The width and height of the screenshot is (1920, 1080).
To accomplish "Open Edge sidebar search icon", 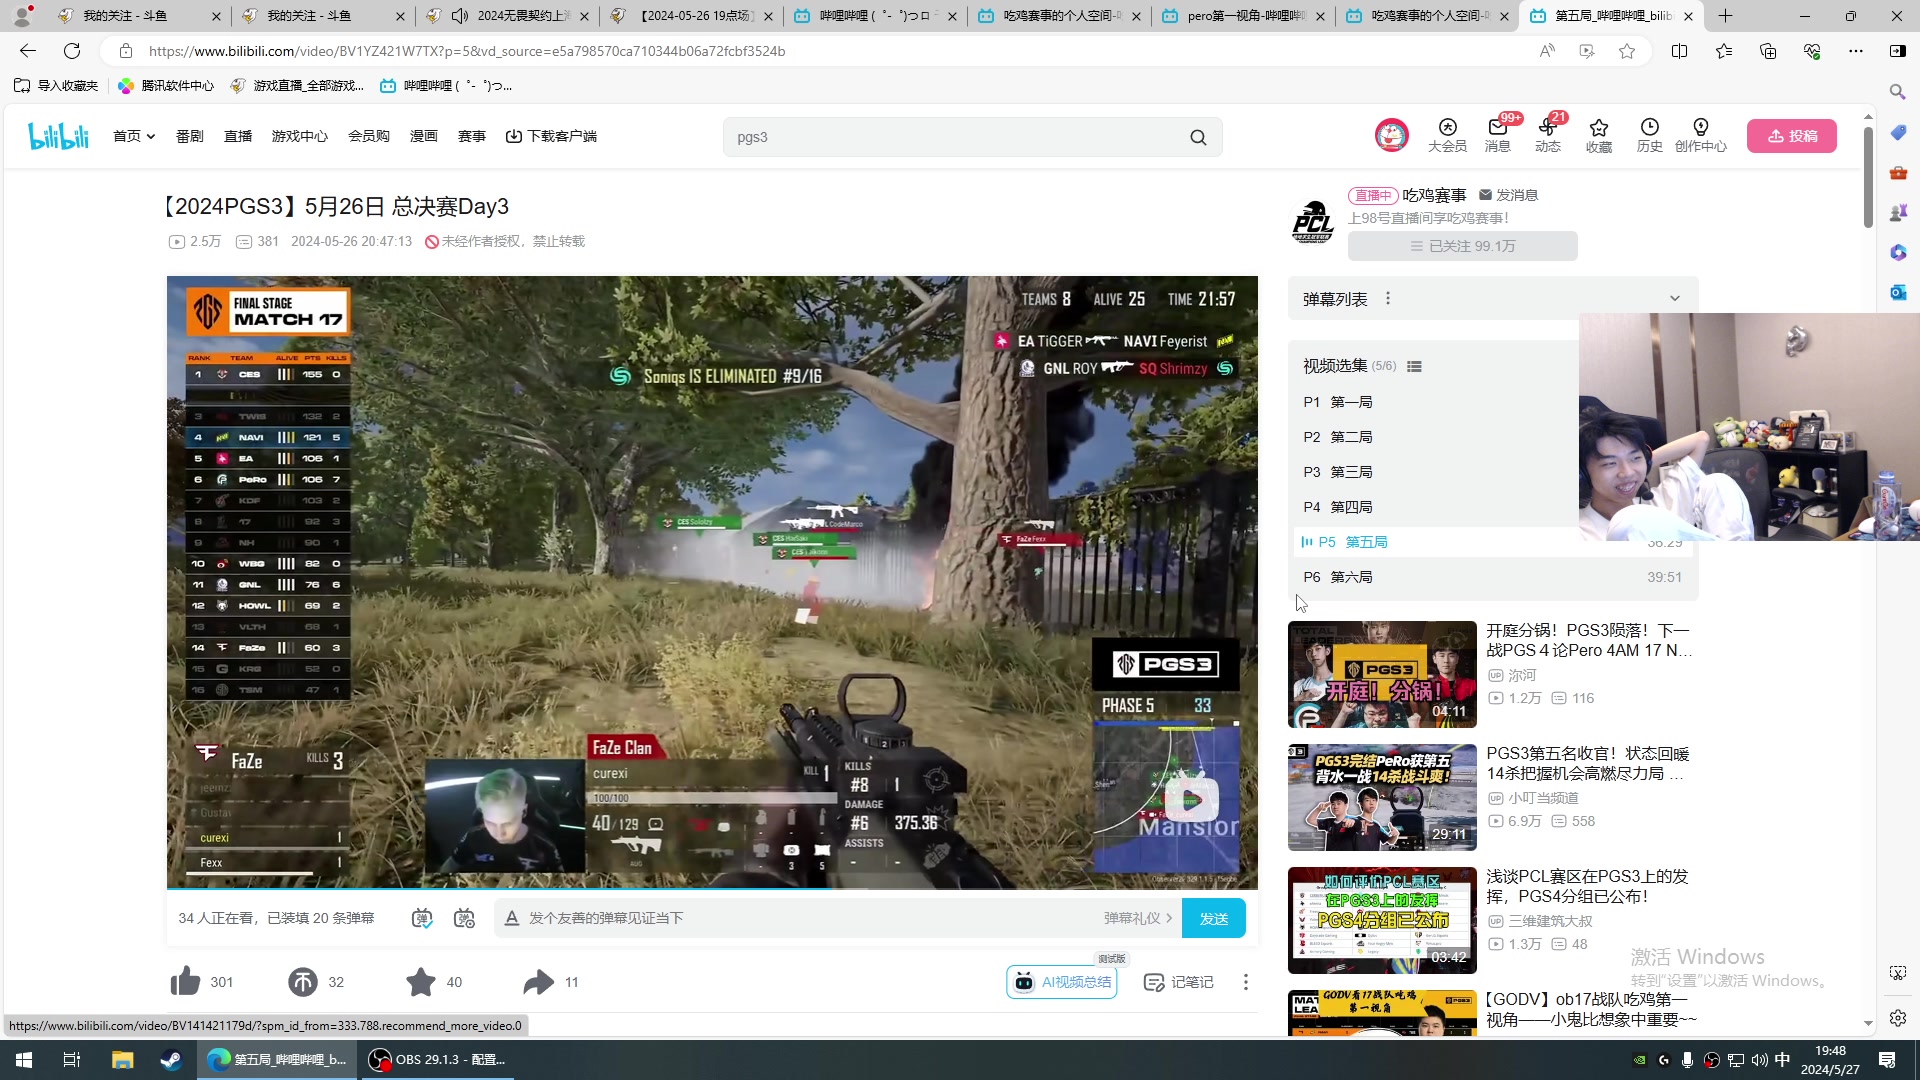I will (x=1897, y=92).
